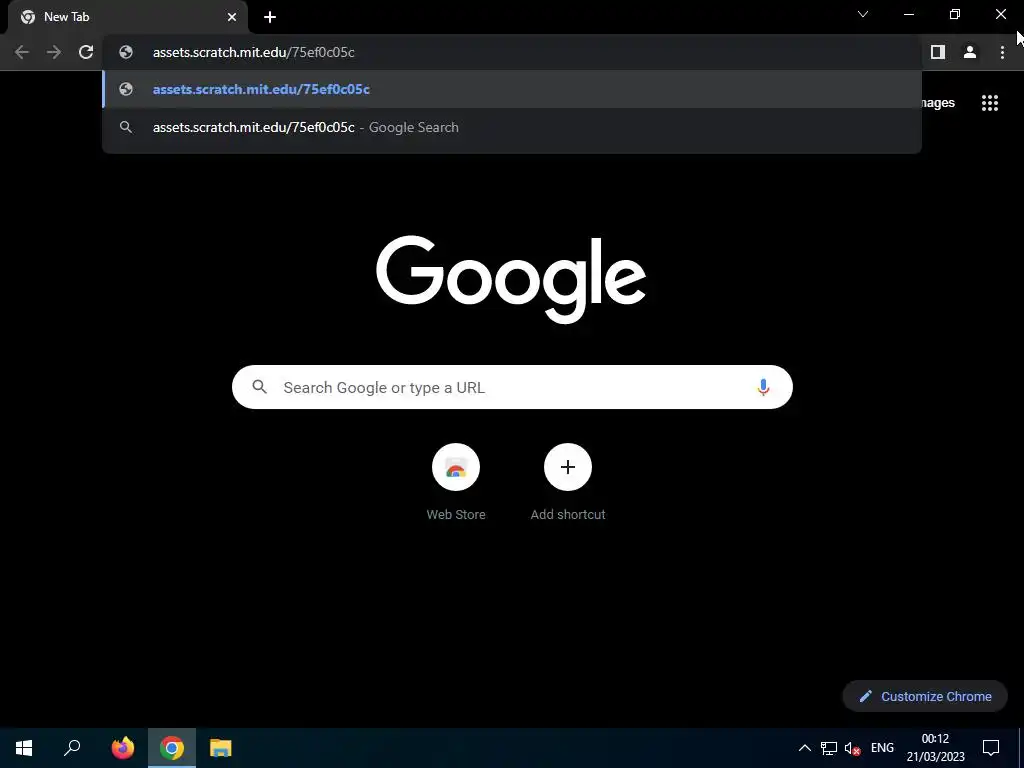The height and width of the screenshot is (768, 1024).
Task: Launch Firefox from the taskbar
Action: coord(122,748)
